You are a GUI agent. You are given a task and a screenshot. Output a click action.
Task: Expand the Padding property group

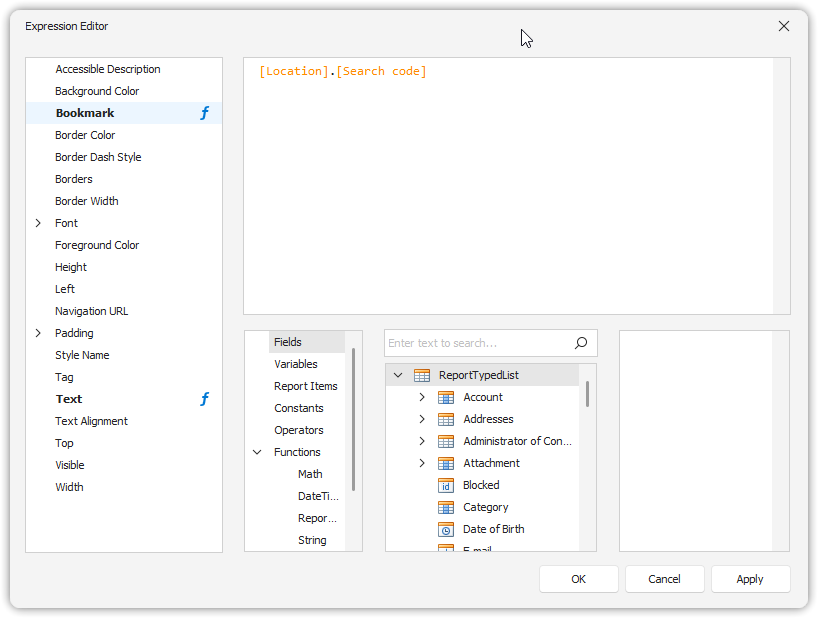(x=38, y=333)
